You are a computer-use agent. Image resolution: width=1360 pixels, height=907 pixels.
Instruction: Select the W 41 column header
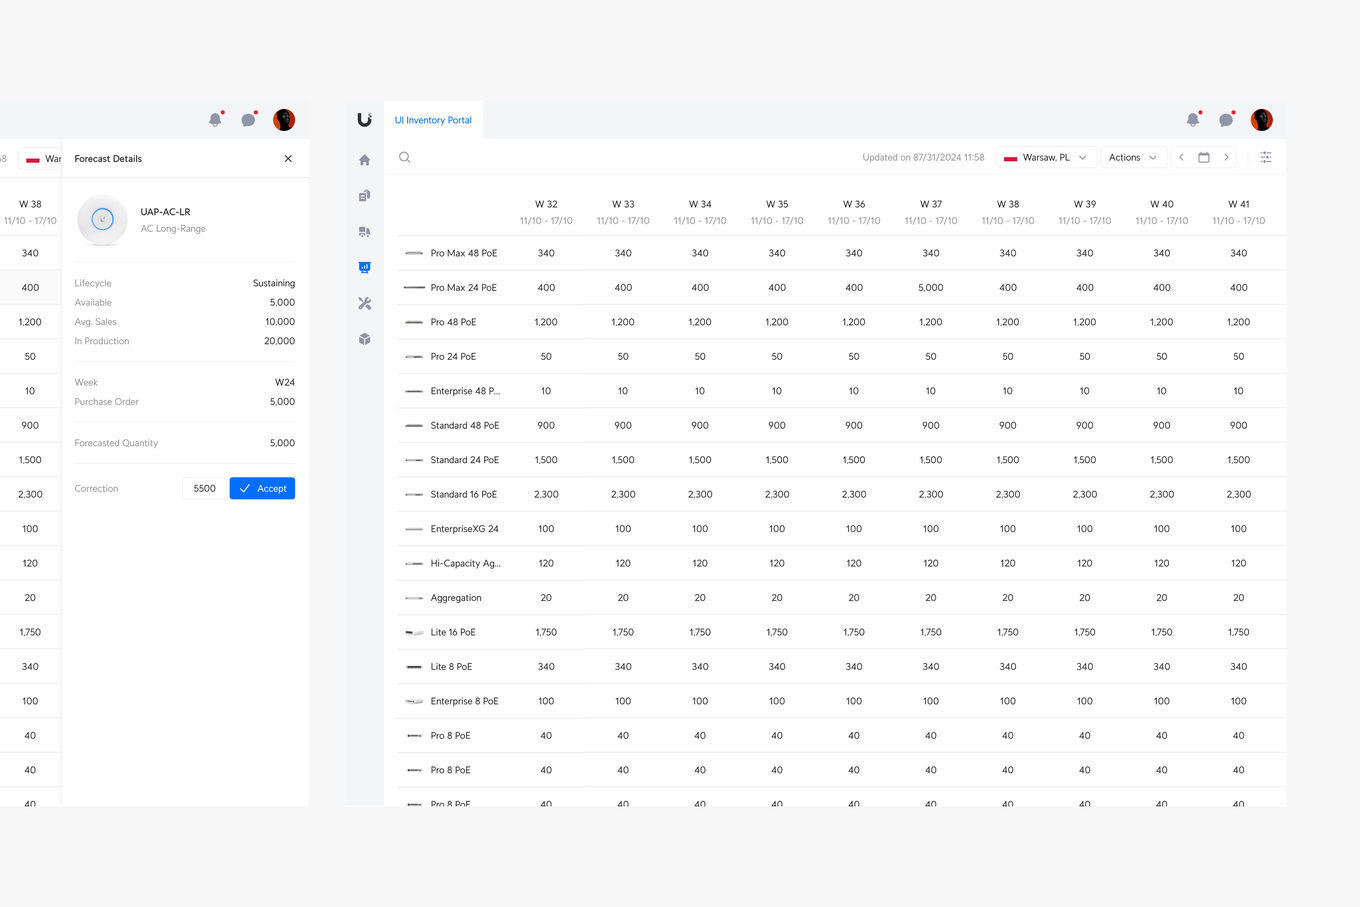(1239, 212)
